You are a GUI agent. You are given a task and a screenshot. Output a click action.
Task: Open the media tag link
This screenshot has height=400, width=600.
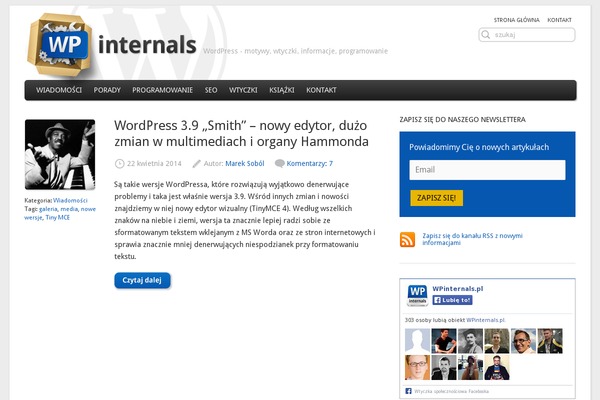click(69, 209)
